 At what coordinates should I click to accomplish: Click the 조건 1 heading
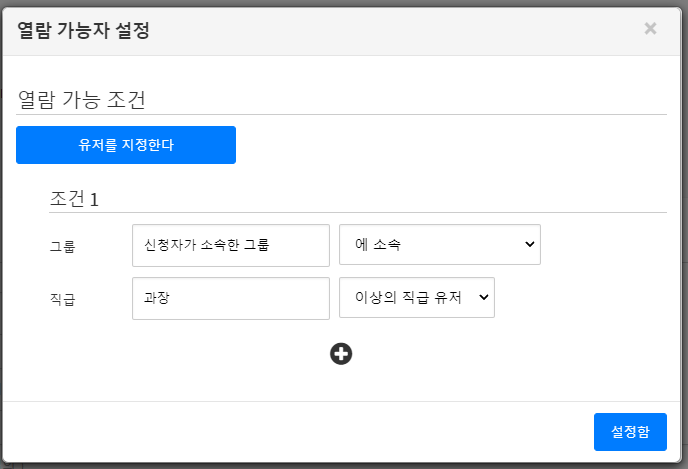74,198
